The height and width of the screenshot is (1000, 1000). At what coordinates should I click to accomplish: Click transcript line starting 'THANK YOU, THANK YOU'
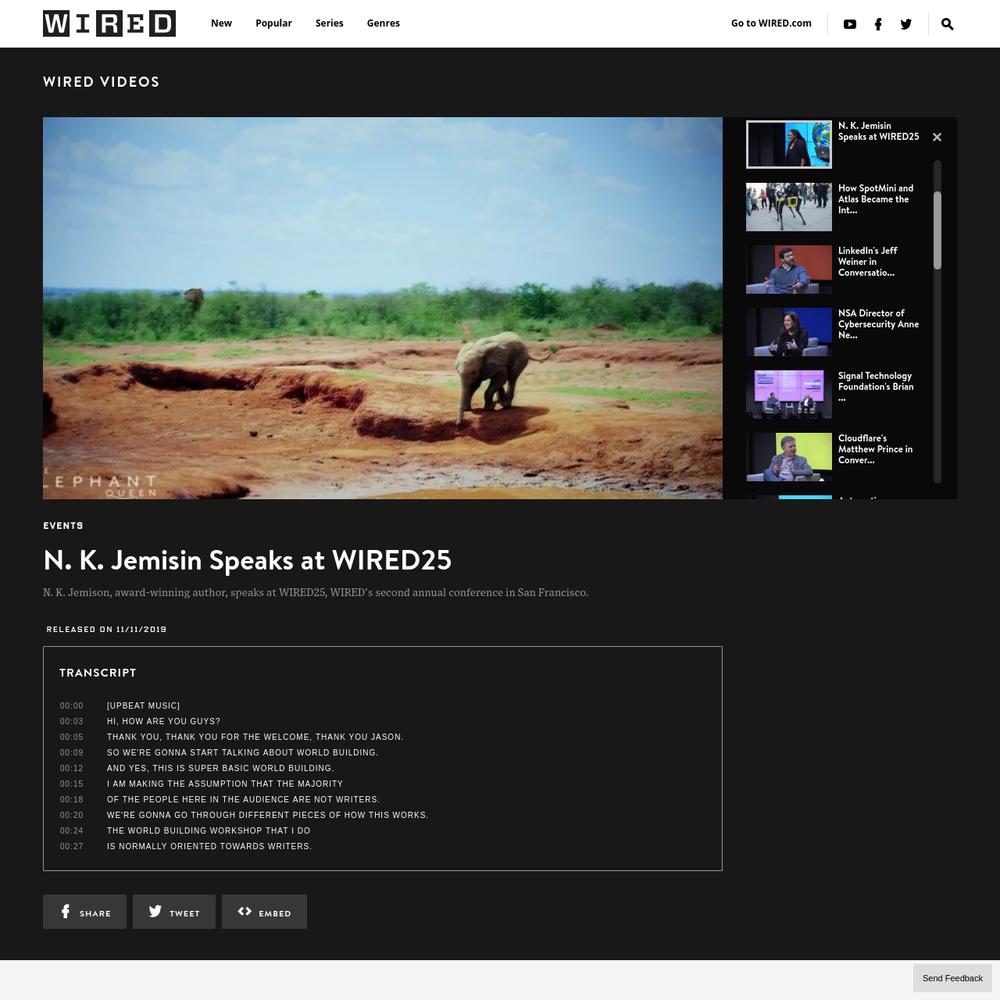pos(255,737)
